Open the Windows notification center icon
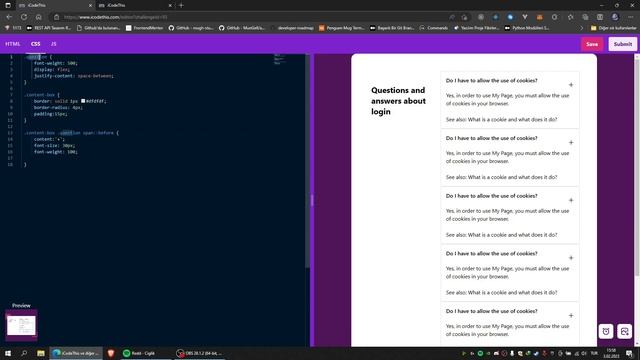This screenshot has height=360, width=640. [x=629, y=353]
